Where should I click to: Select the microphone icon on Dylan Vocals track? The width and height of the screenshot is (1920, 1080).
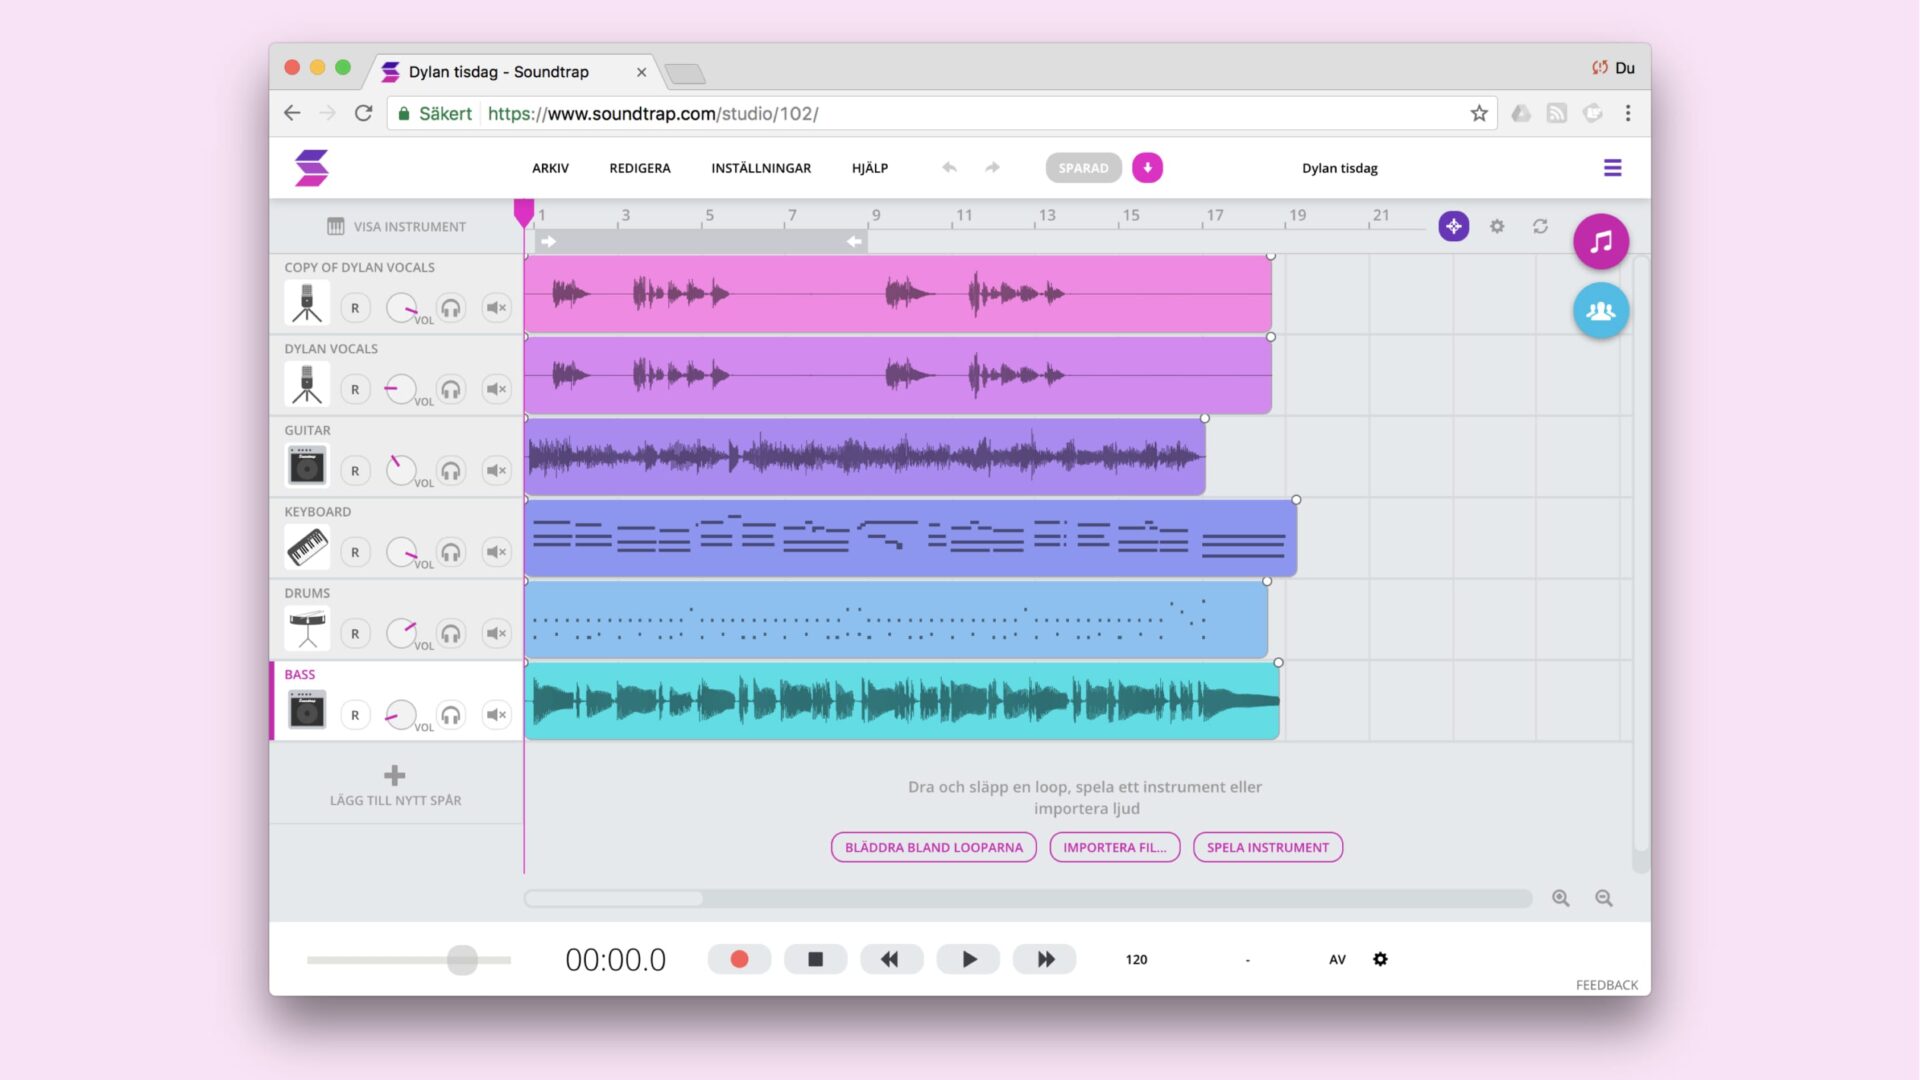coord(306,385)
